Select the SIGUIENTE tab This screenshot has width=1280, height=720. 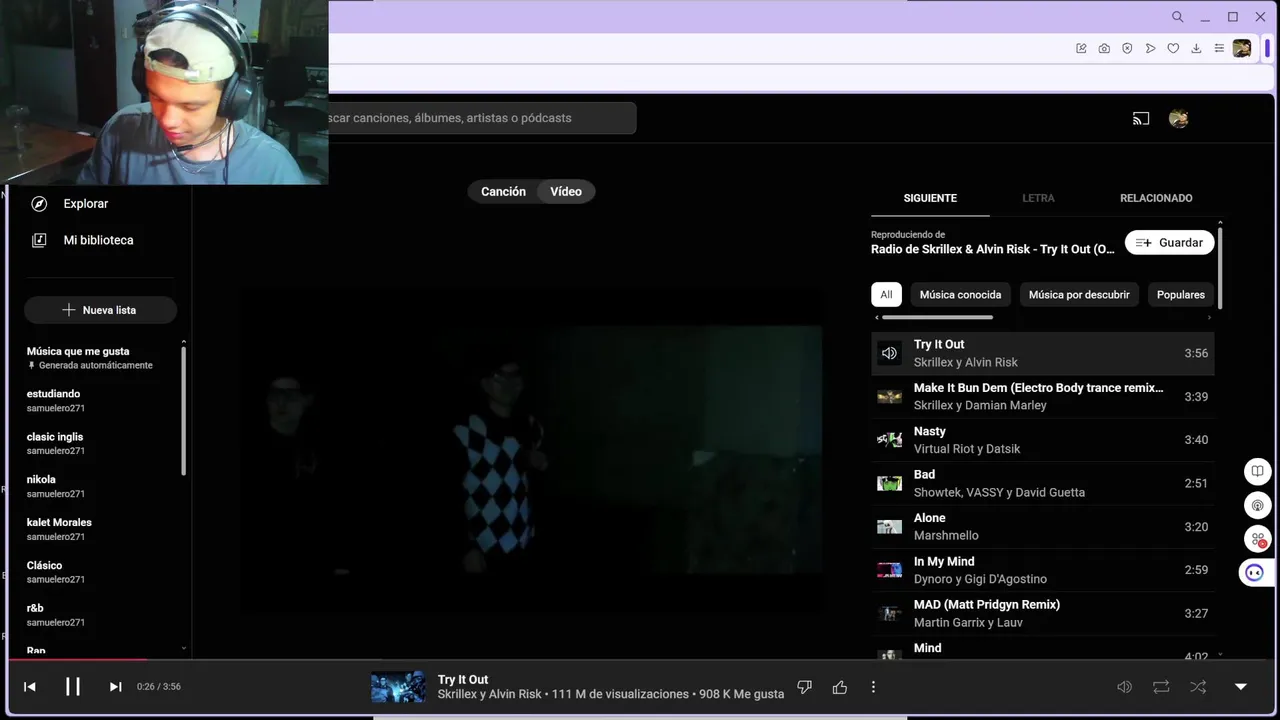click(x=930, y=198)
